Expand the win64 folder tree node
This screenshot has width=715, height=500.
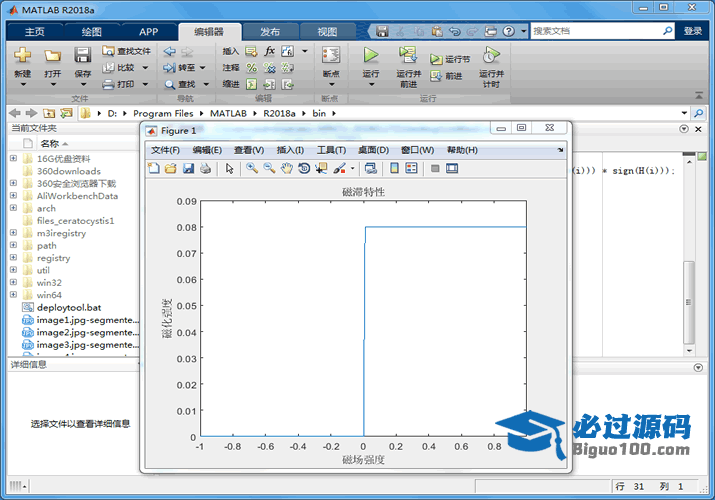[x=13, y=295]
